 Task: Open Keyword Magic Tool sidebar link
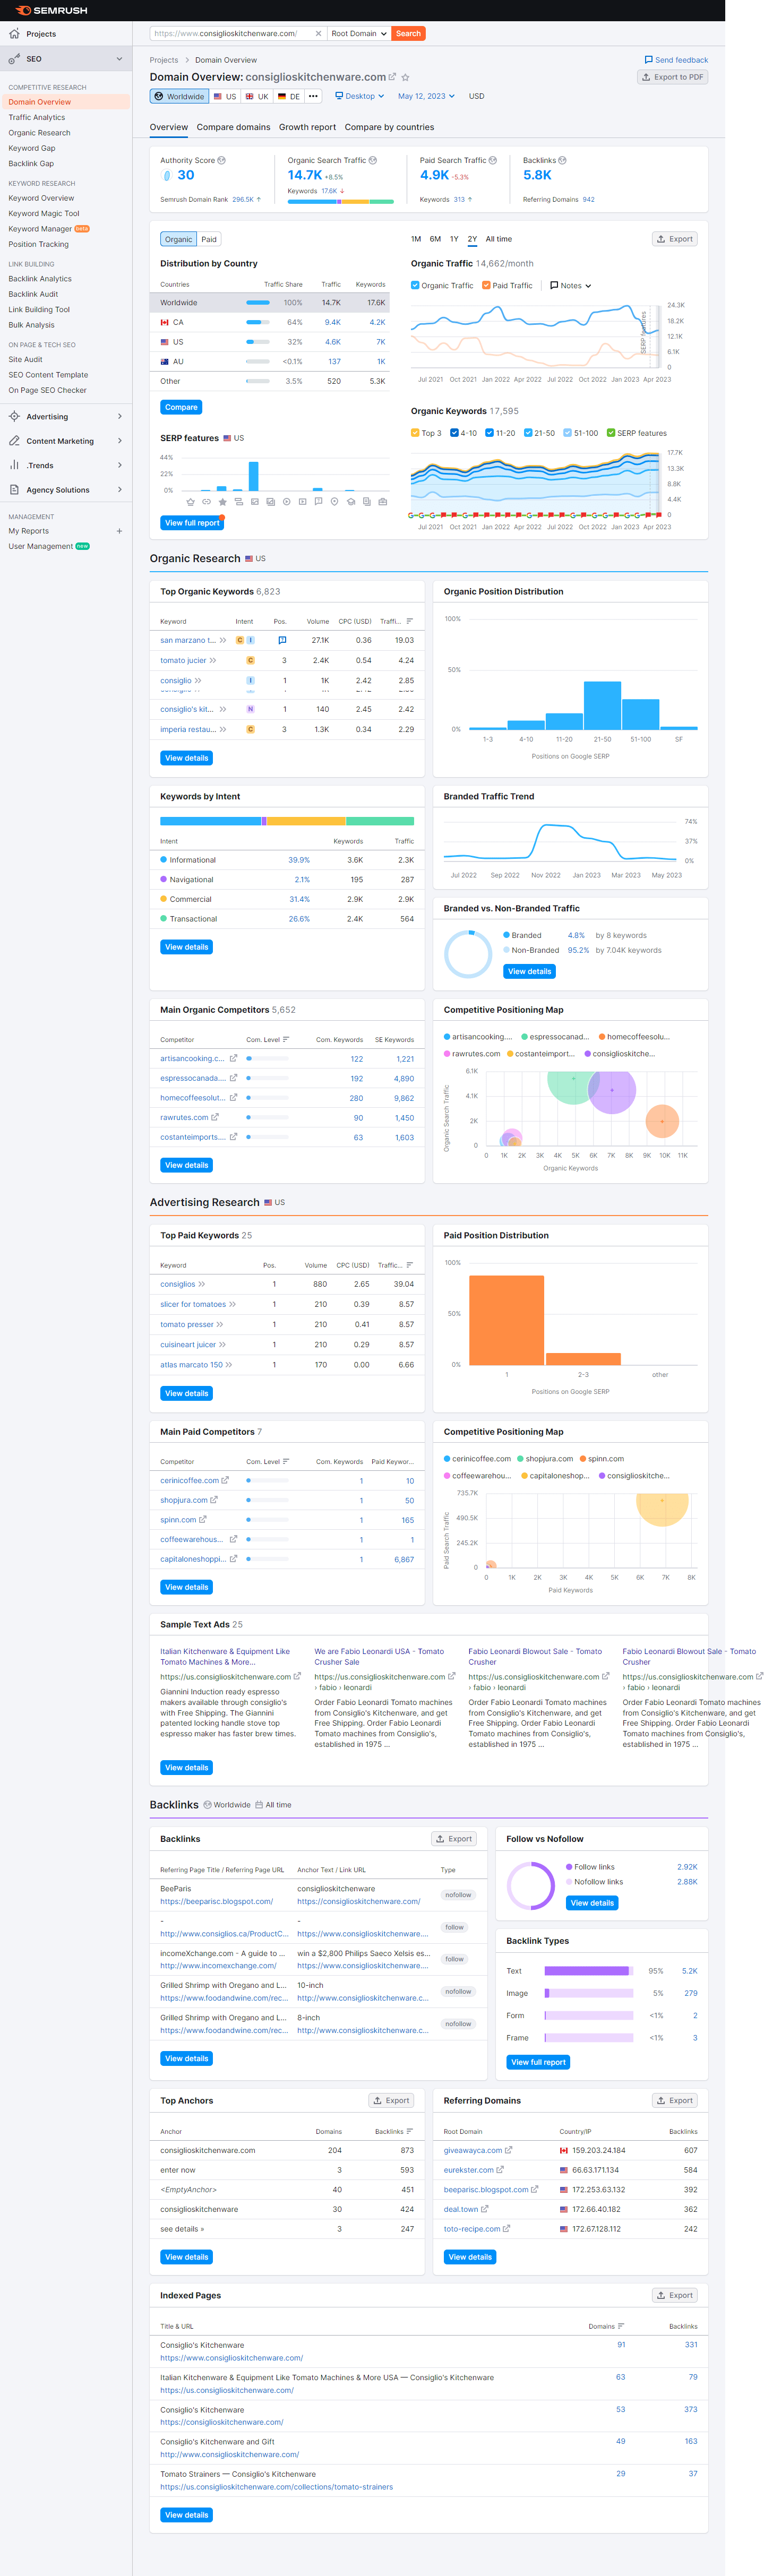pyautogui.click(x=44, y=213)
